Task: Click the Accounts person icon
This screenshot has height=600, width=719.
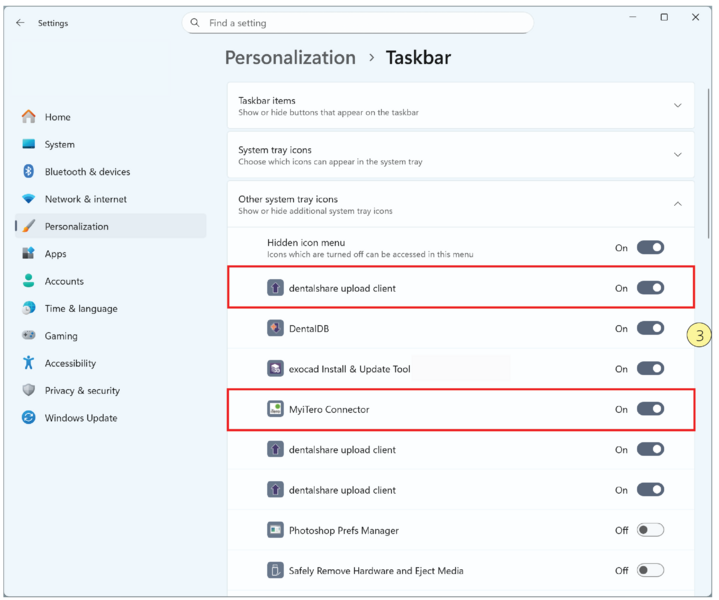Action: 28,281
